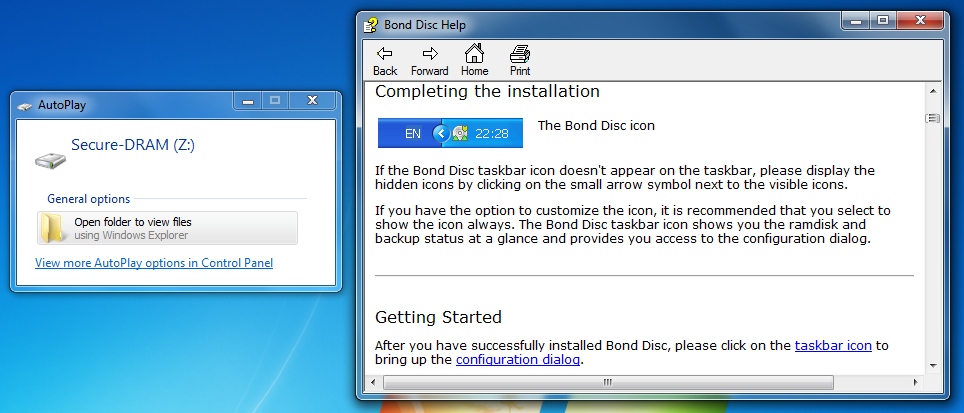Click the 'Completing the installation' heading
Image resolution: width=964 pixels, height=413 pixels.
(x=487, y=92)
